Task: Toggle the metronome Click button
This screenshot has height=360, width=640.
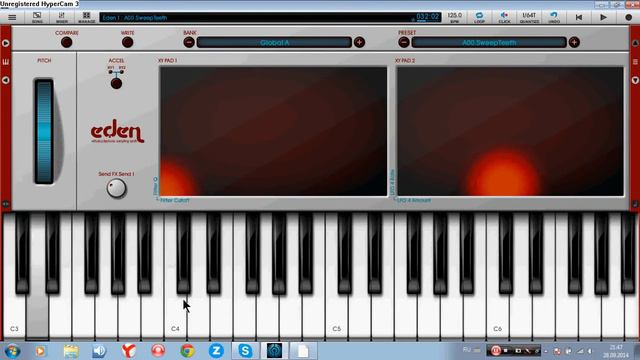Action: point(504,18)
